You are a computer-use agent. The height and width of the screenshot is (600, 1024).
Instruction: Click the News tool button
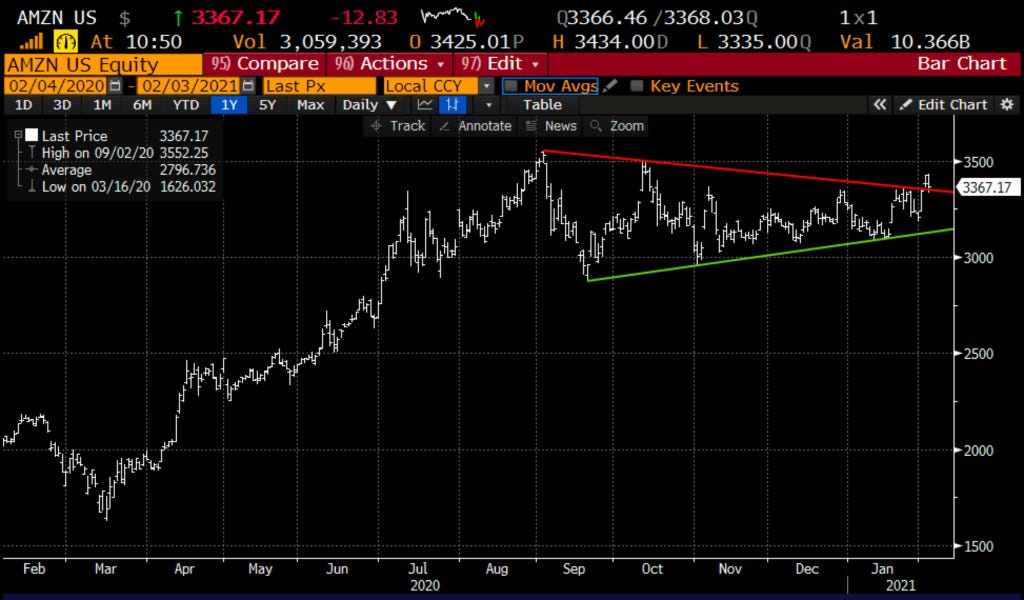(x=552, y=126)
